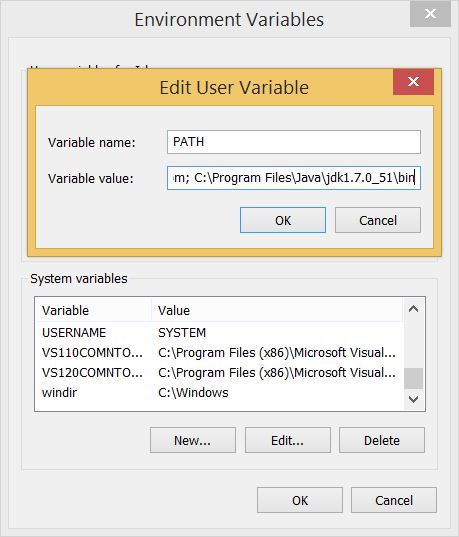Viewport: 459px width, 537px height.
Task: Close the Edit User Variable dialog
Action: coord(413,82)
